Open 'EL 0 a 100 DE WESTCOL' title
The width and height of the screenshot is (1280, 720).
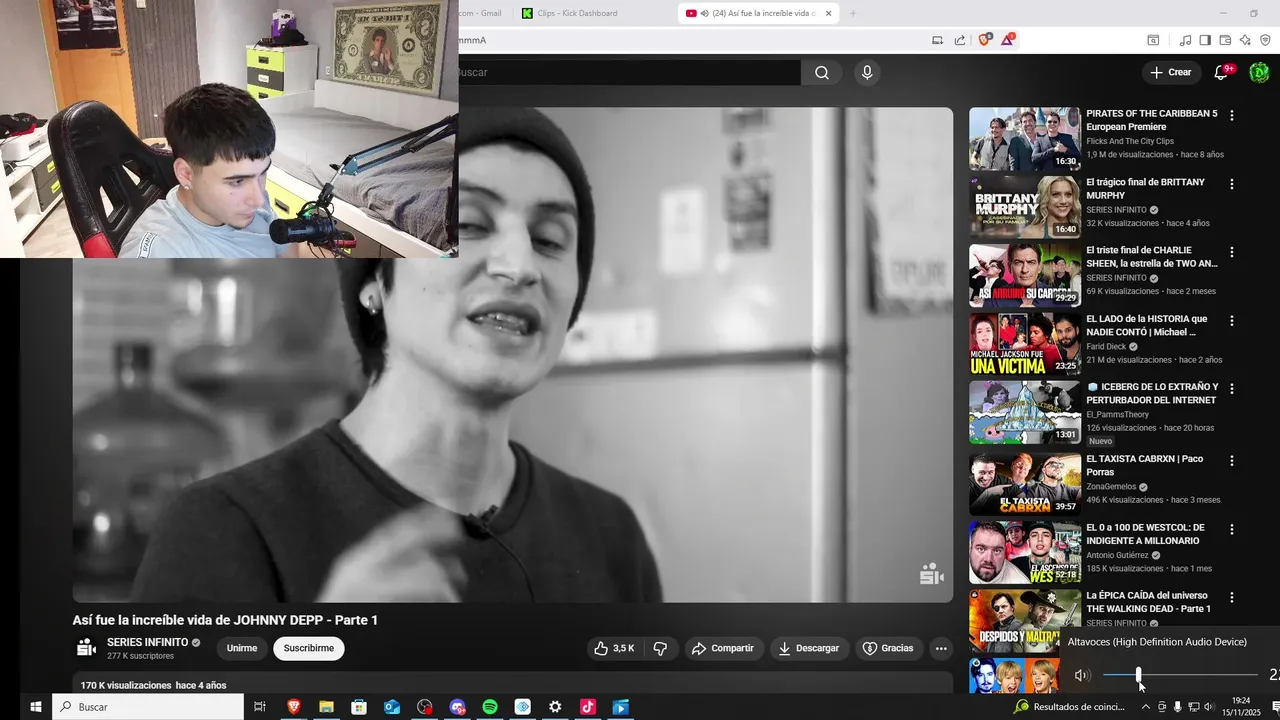[1146, 534]
